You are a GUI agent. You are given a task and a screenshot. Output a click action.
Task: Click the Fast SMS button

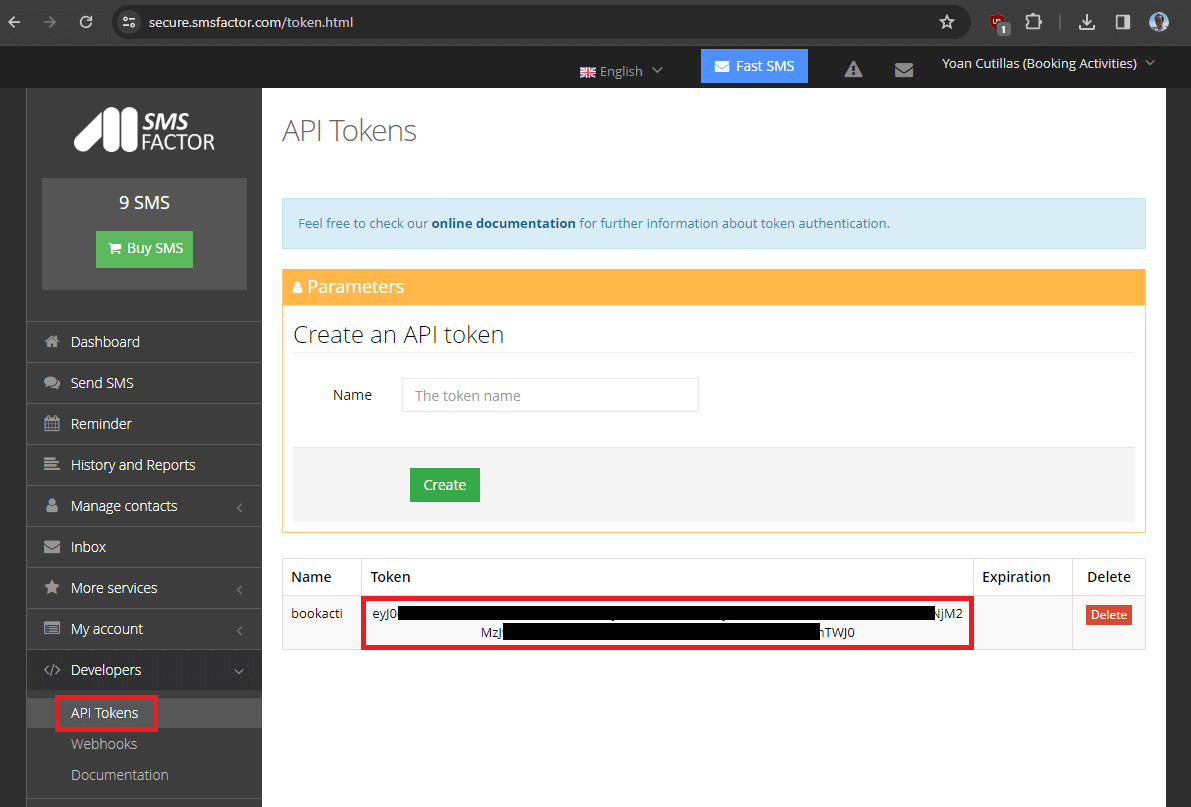(x=754, y=66)
